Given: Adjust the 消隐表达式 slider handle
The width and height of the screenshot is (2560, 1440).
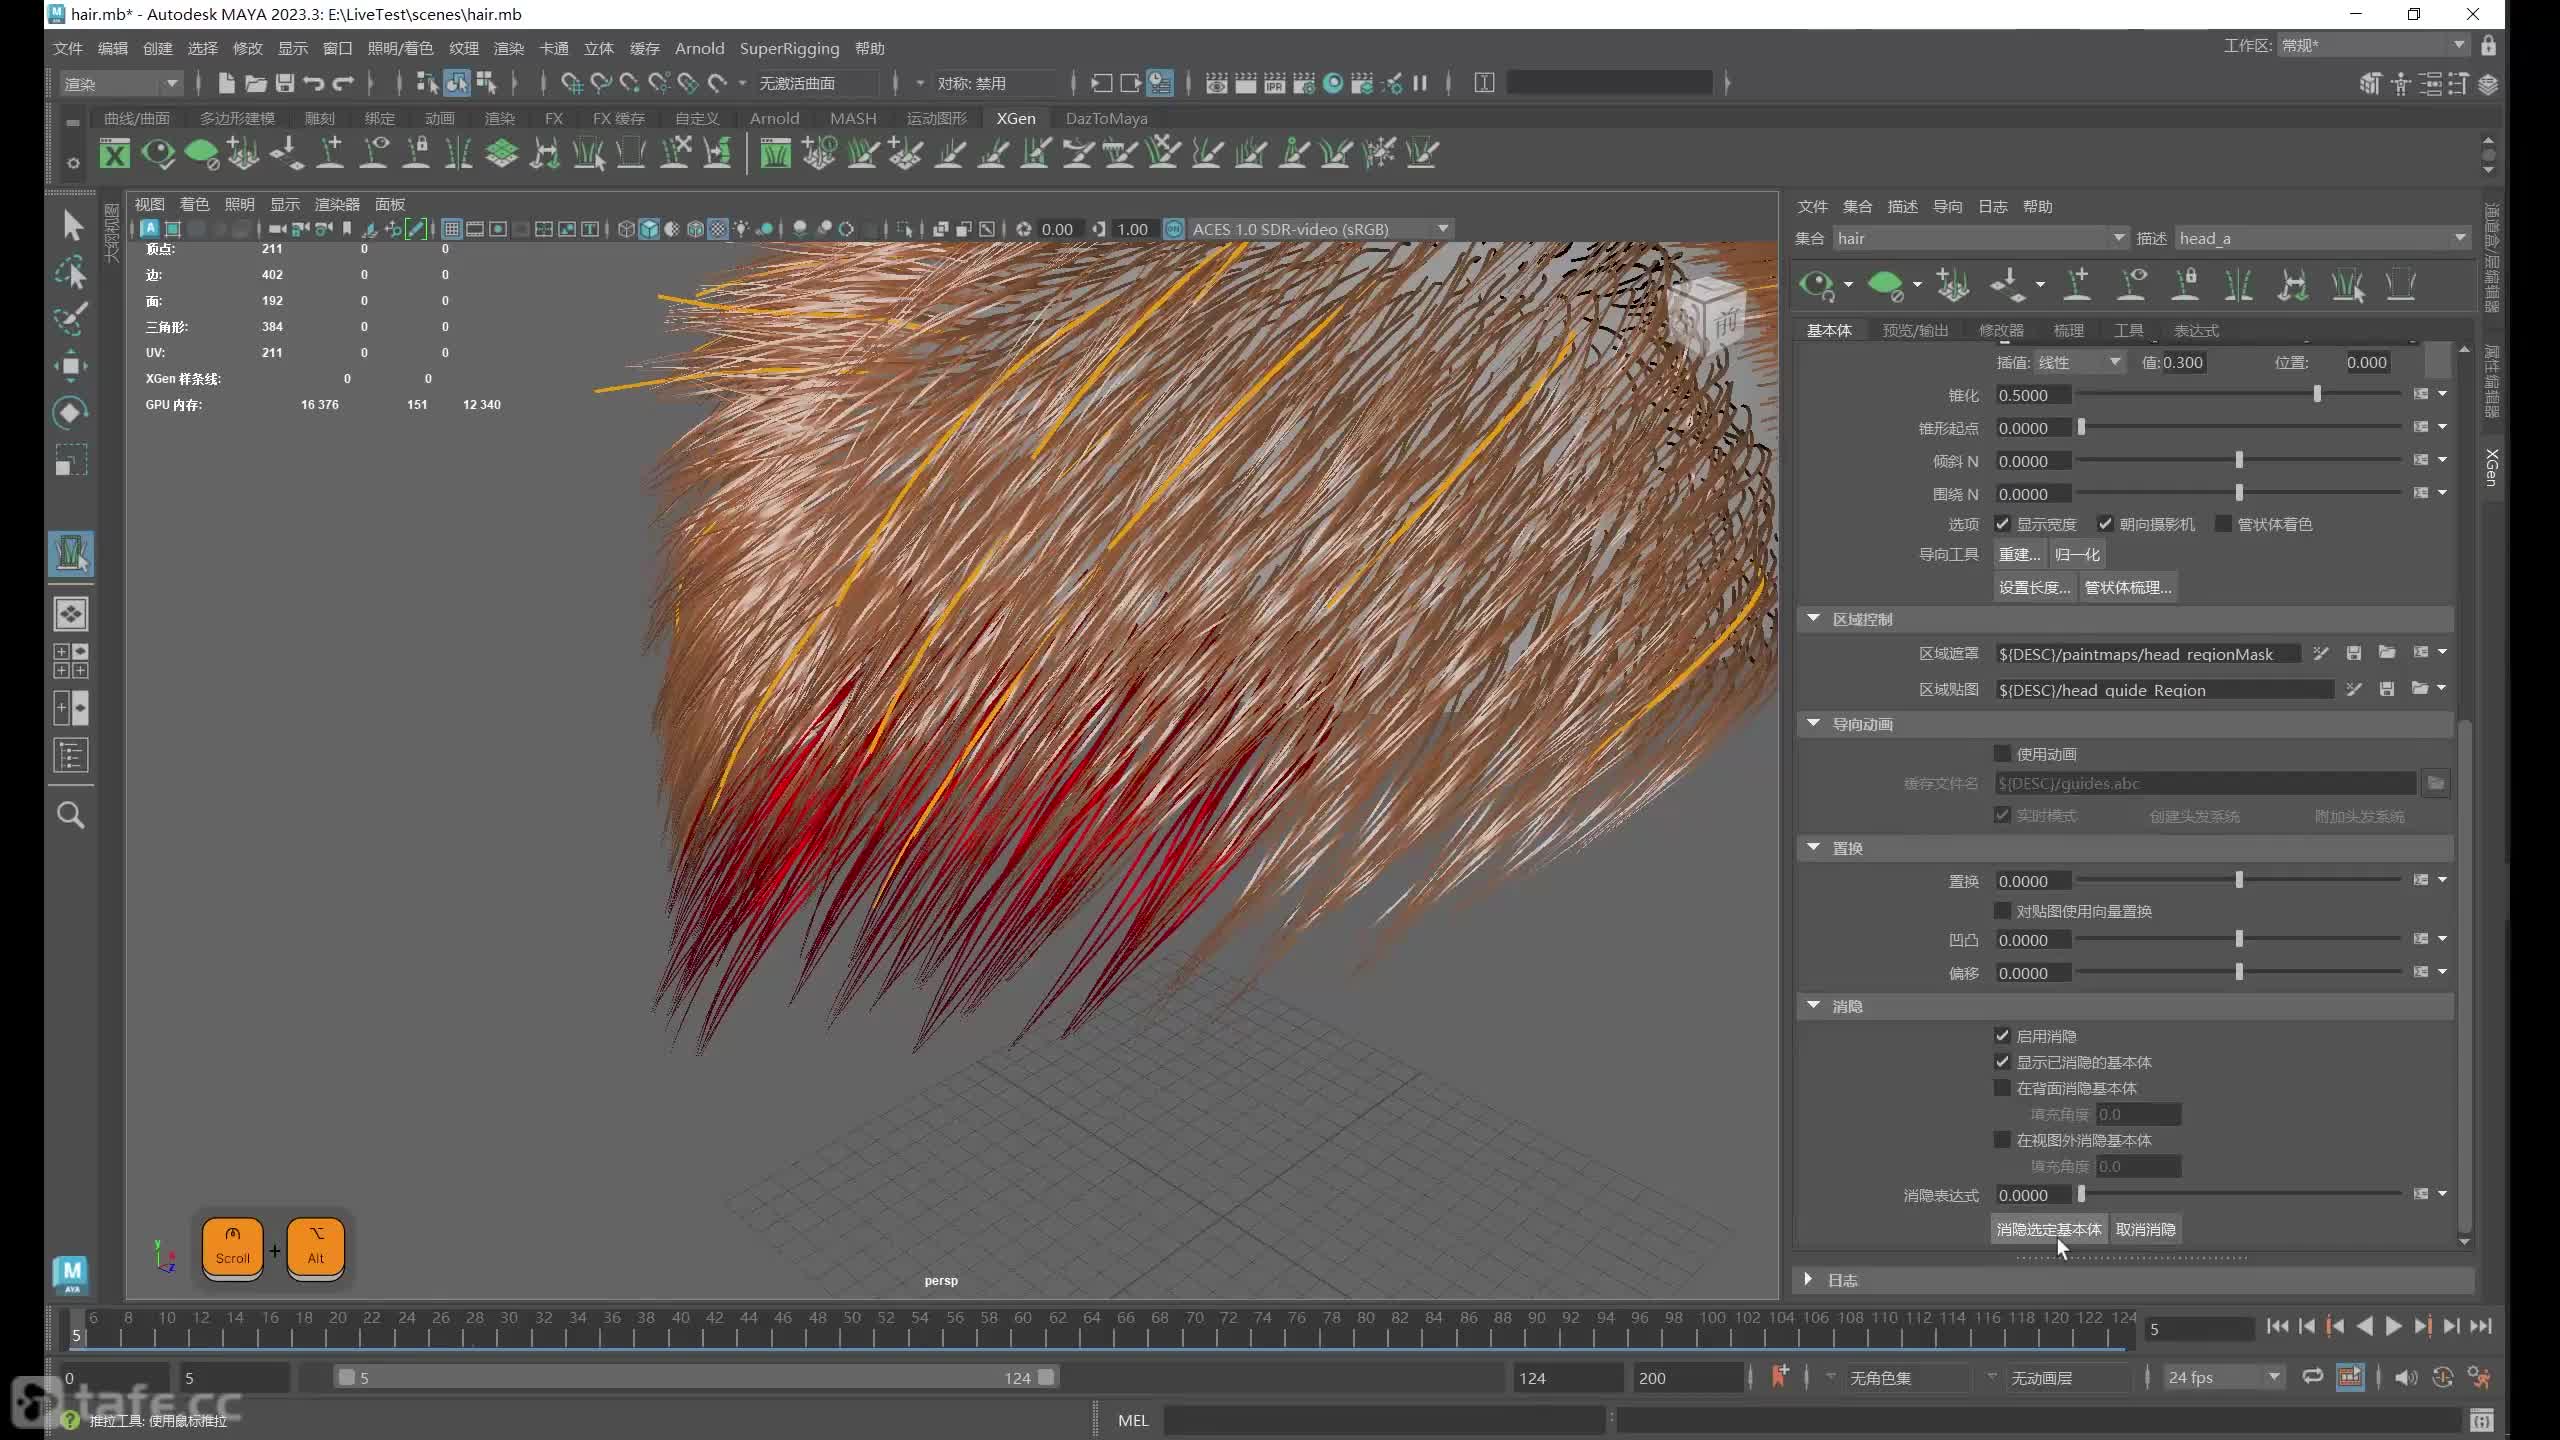Looking at the screenshot, I should click(2081, 1194).
